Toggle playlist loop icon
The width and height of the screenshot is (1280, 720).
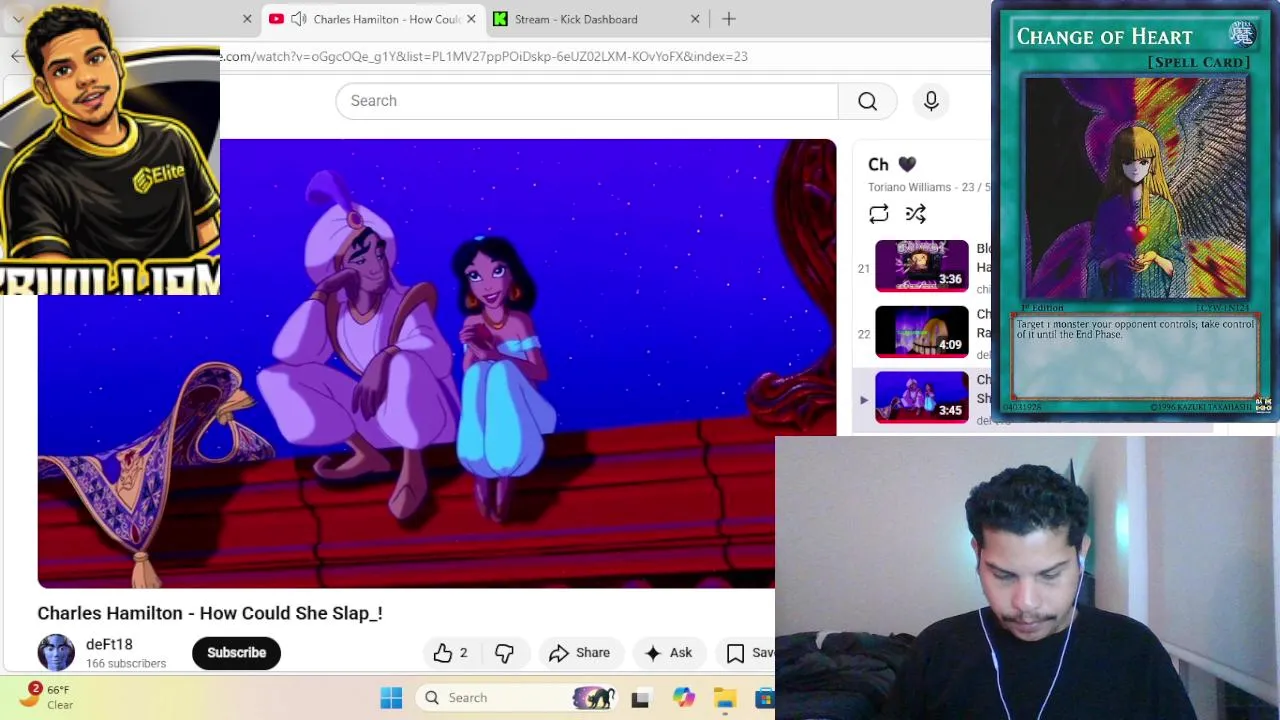878,214
